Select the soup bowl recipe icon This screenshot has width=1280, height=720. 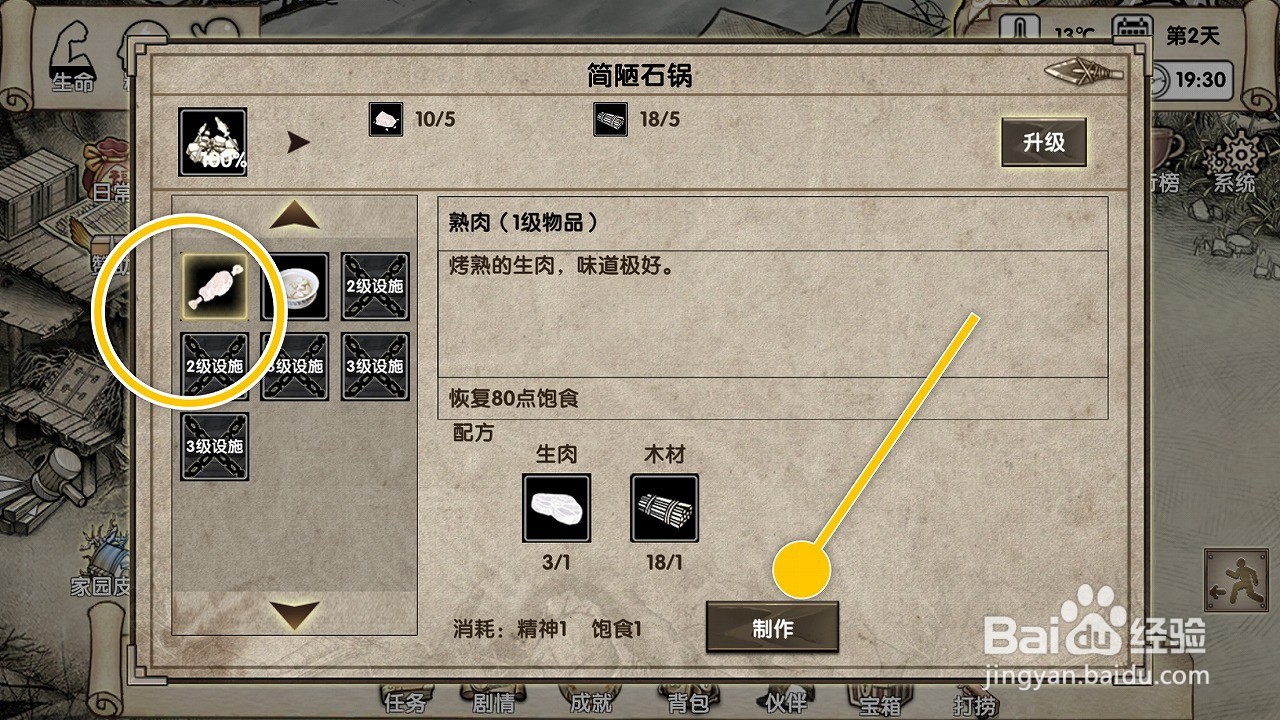click(x=295, y=286)
